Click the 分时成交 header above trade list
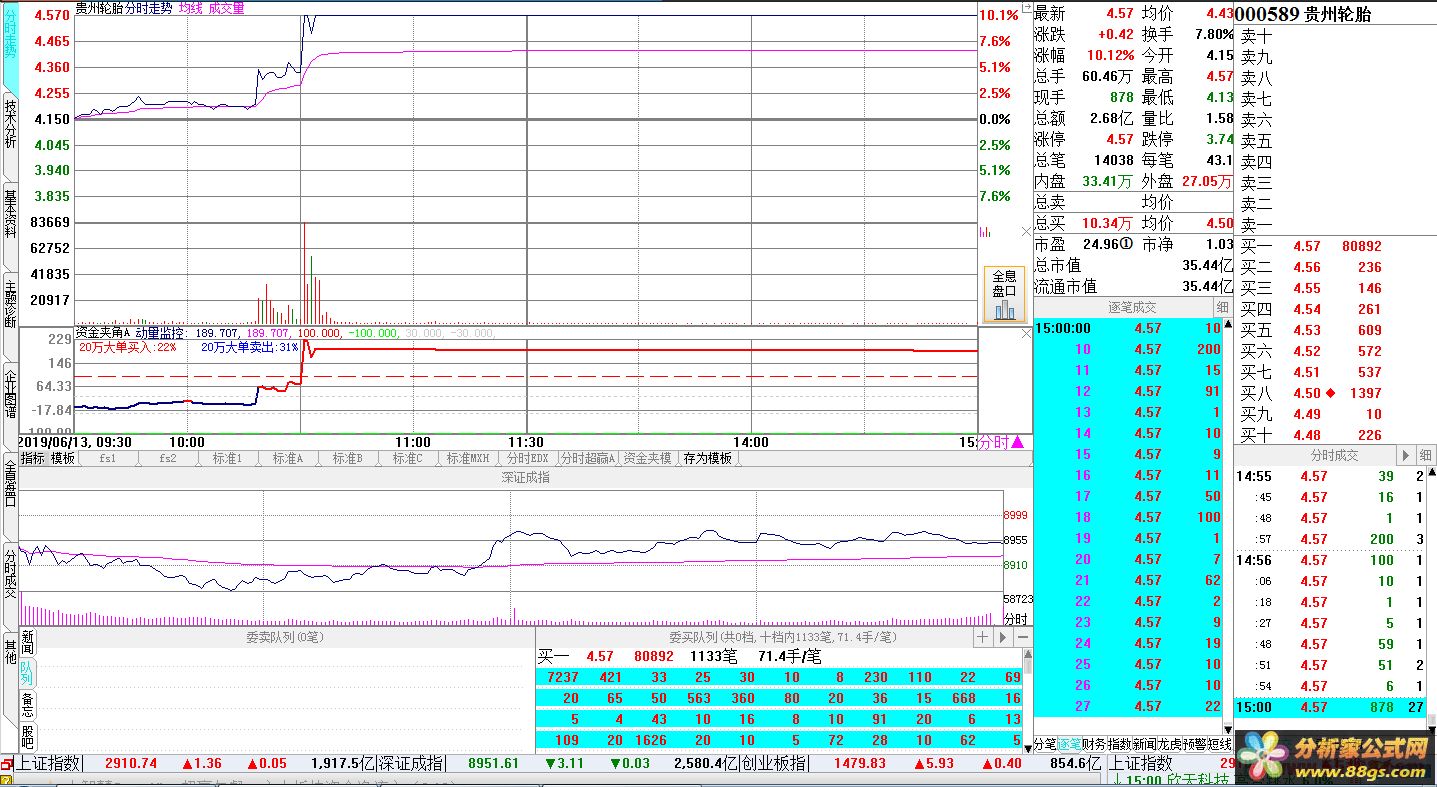1437x787 pixels. pyautogui.click(x=1334, y=455)
